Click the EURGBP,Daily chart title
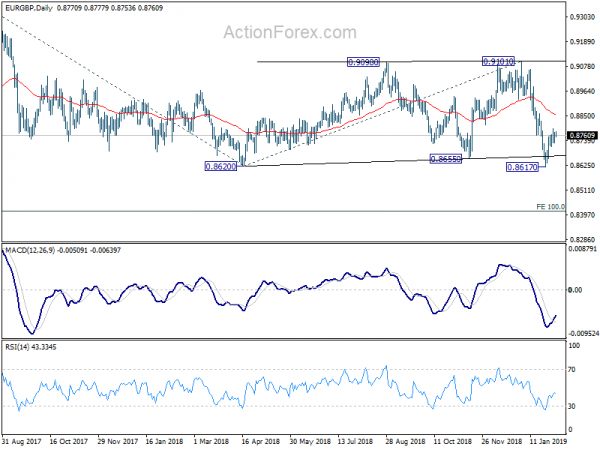This screenshot has height=450, width=600. [29, 8]
